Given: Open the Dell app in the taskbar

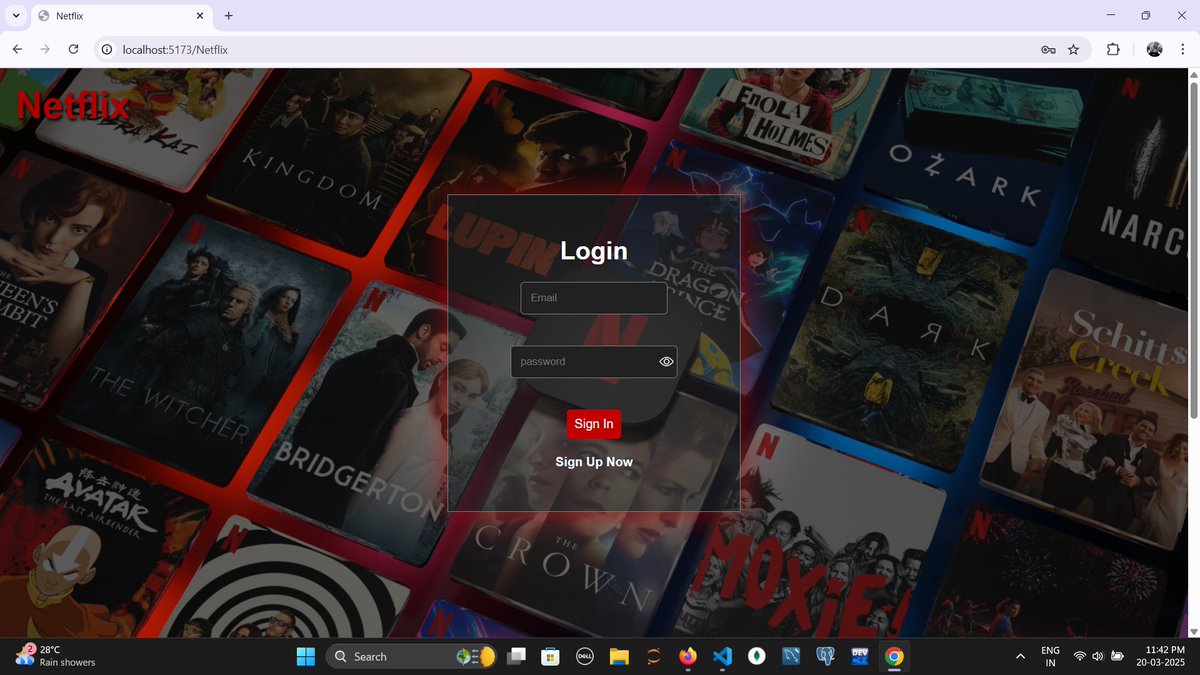Looking at the screenshot, I should point(585,656).
